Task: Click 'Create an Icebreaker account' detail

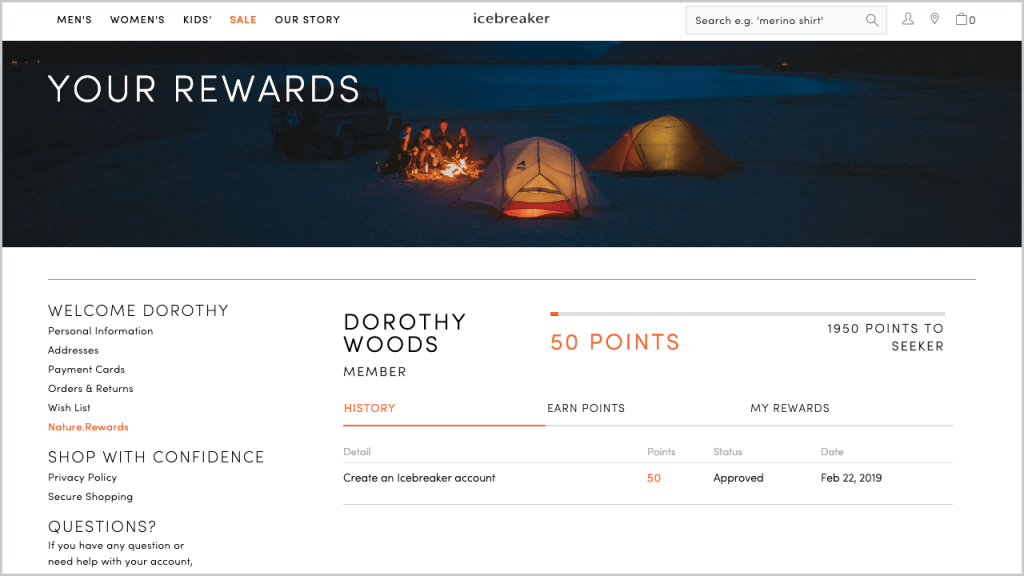Action: tap(419, 478)
